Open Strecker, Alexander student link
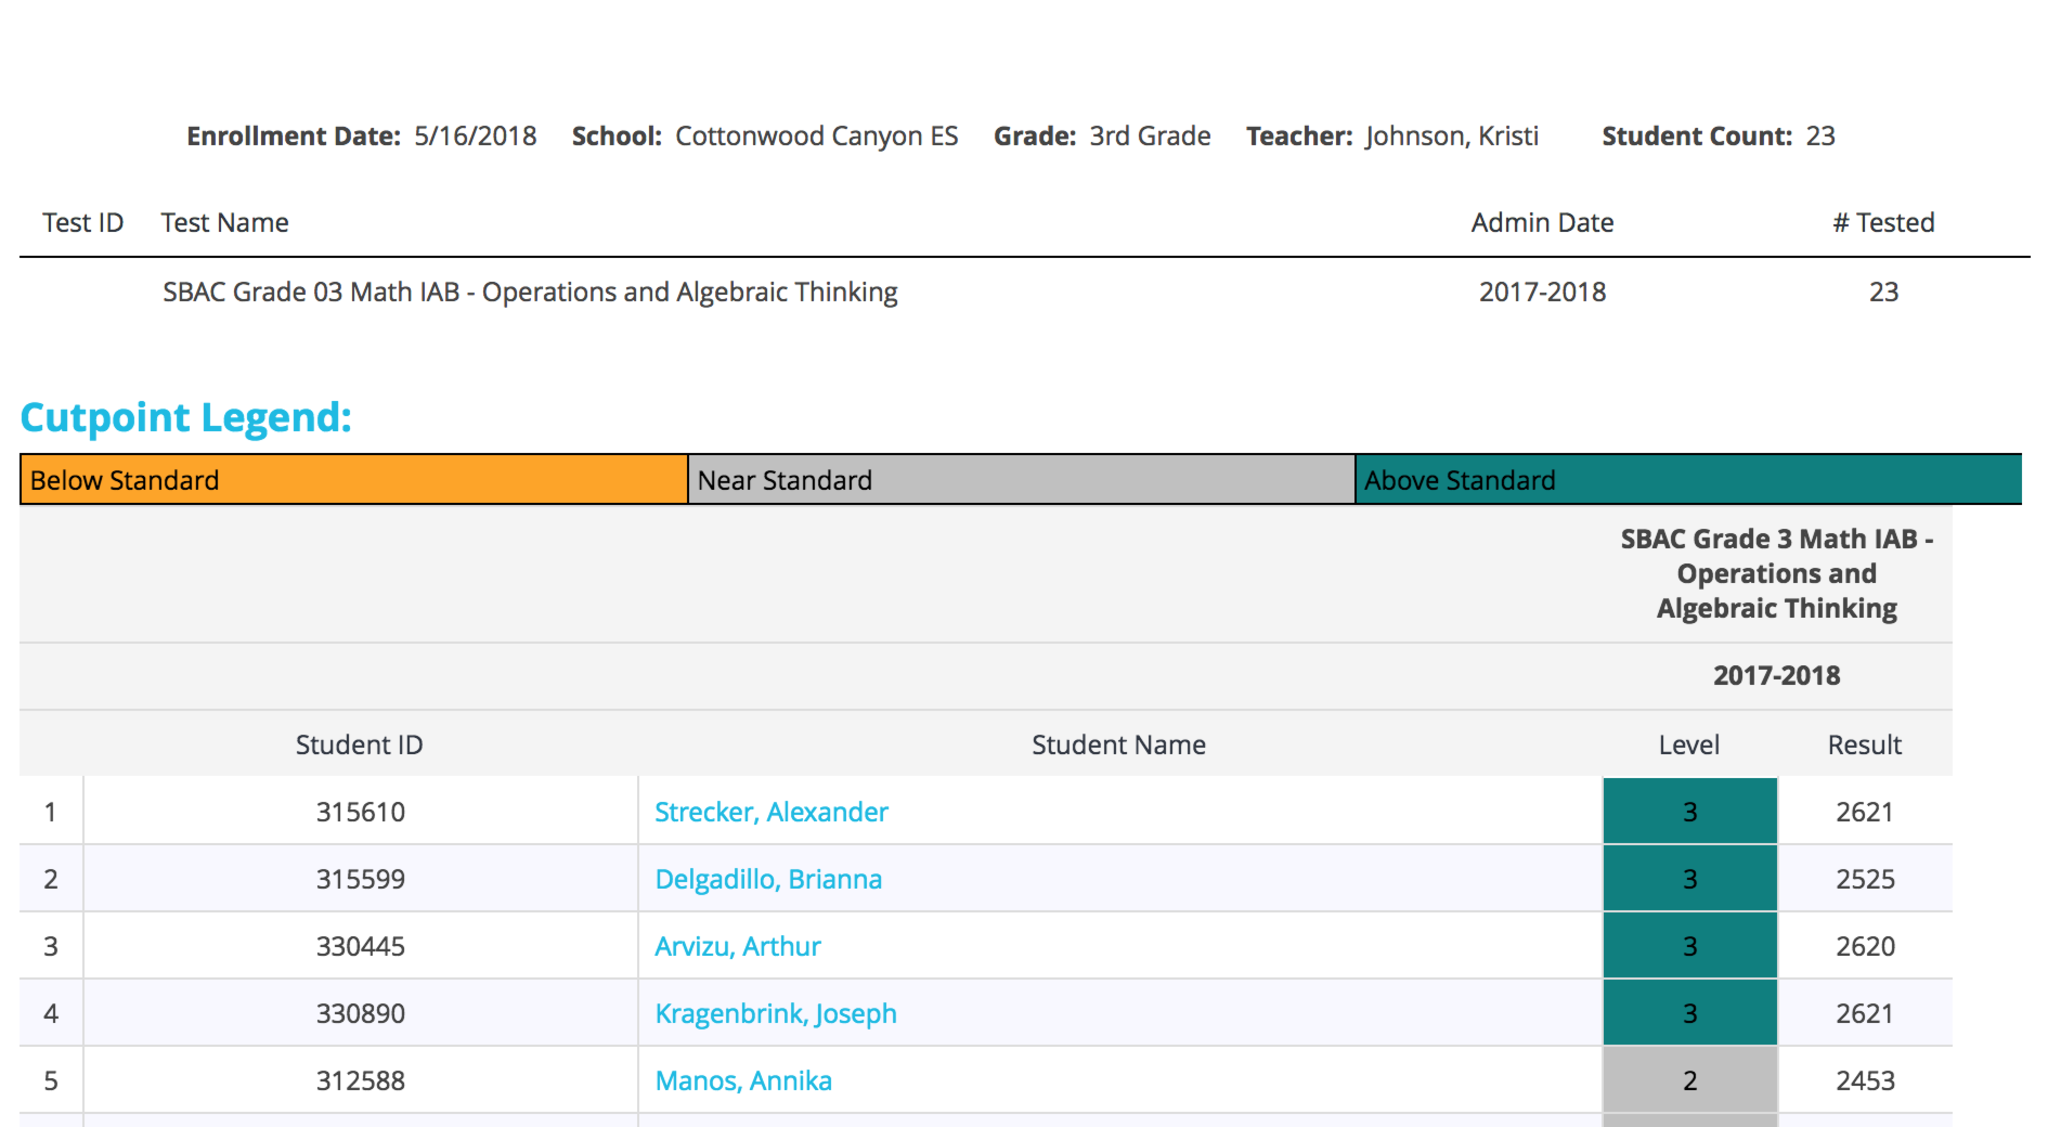Screen dimensions: 2048x1127 pyautogui.click(x=771, y=811)
